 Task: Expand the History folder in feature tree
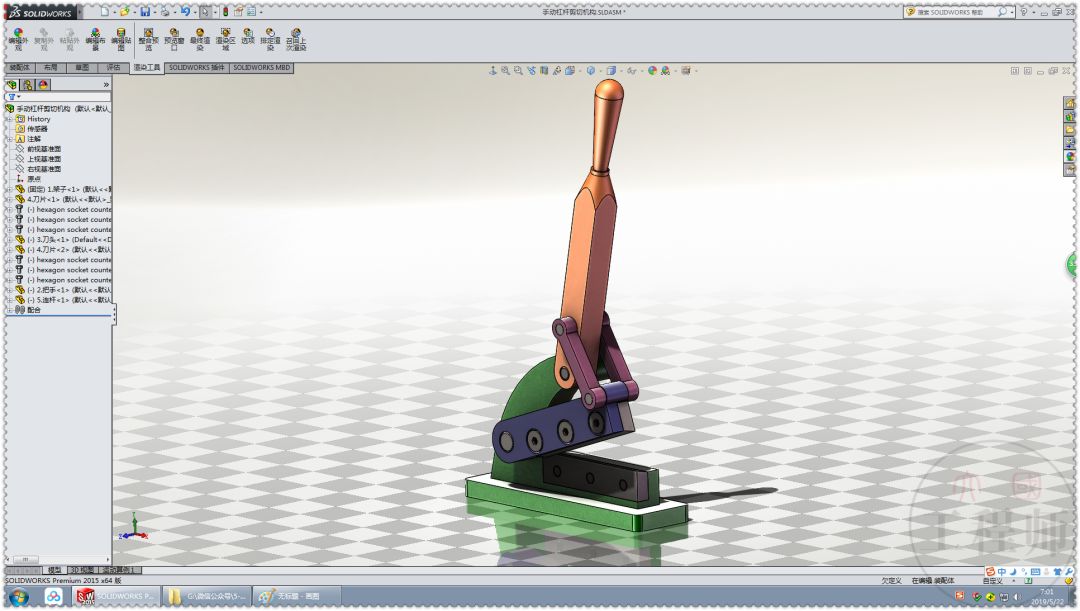(10, 118)
